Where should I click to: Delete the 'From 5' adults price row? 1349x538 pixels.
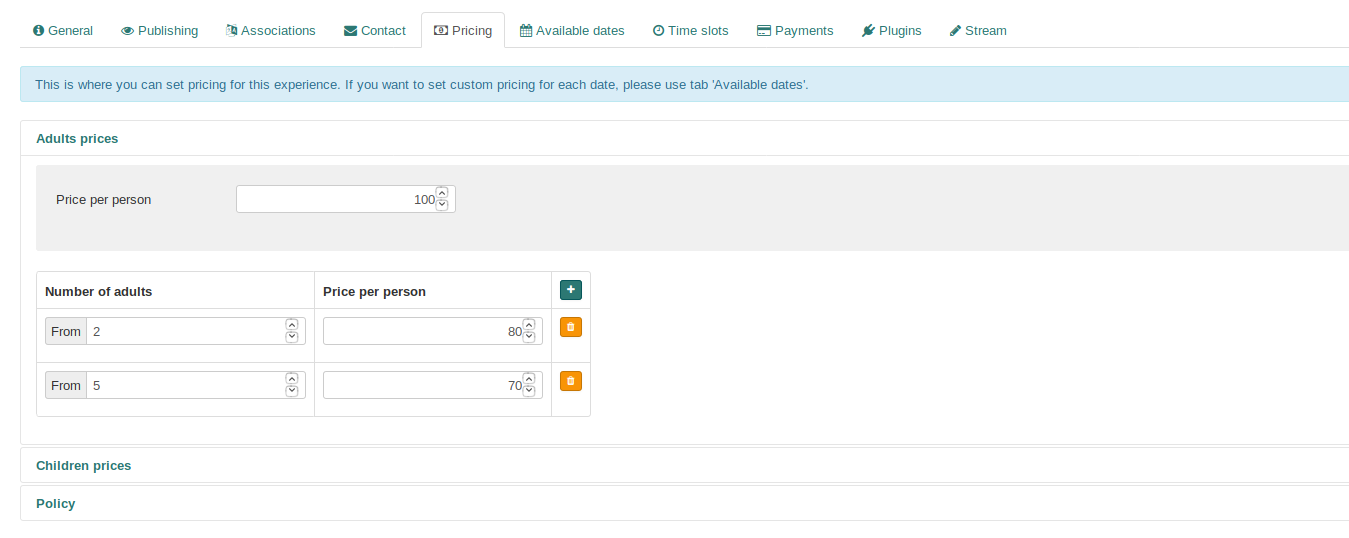click(x=570, y=381)
